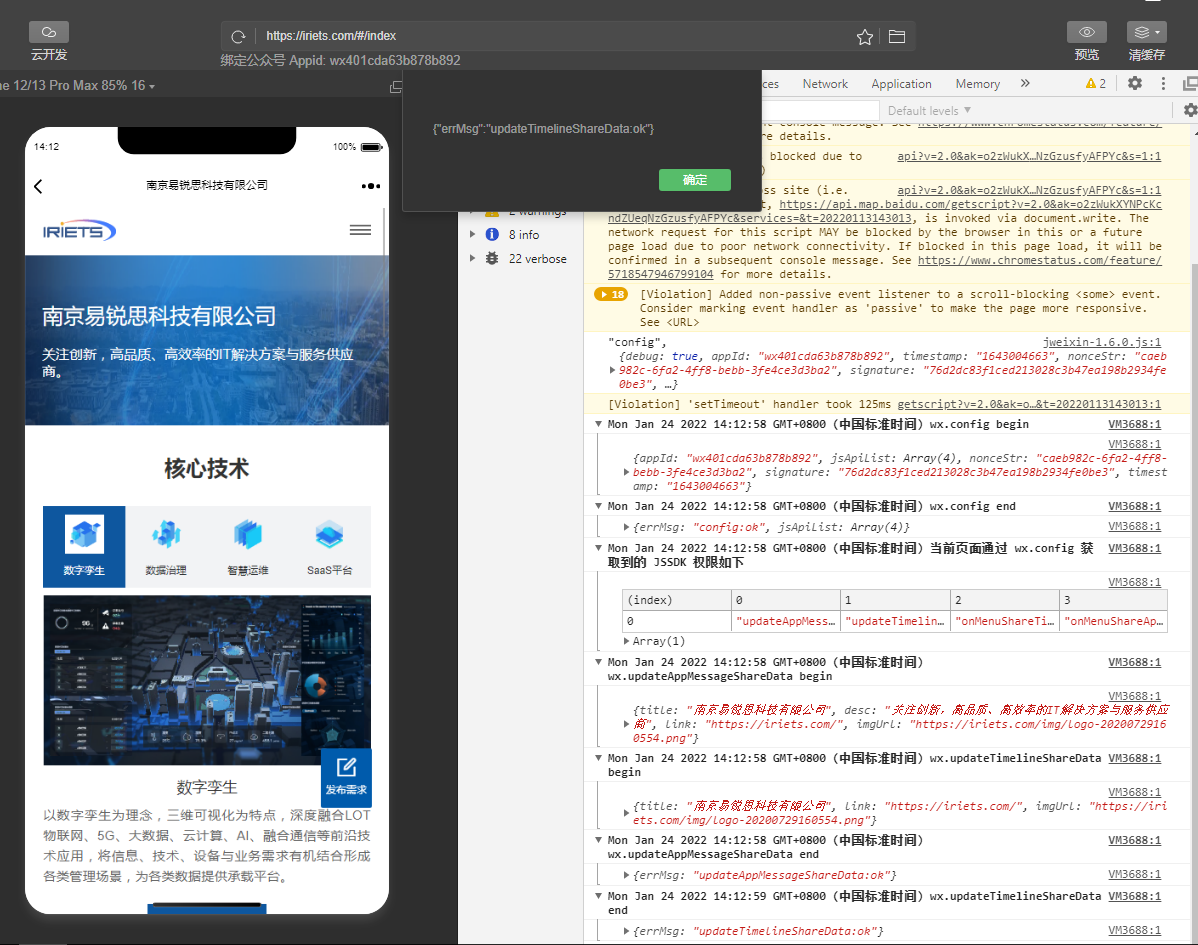Reload the page with refresh icon
The image size is (1198, 945).
pyautogui.click(x=238, y=37)
